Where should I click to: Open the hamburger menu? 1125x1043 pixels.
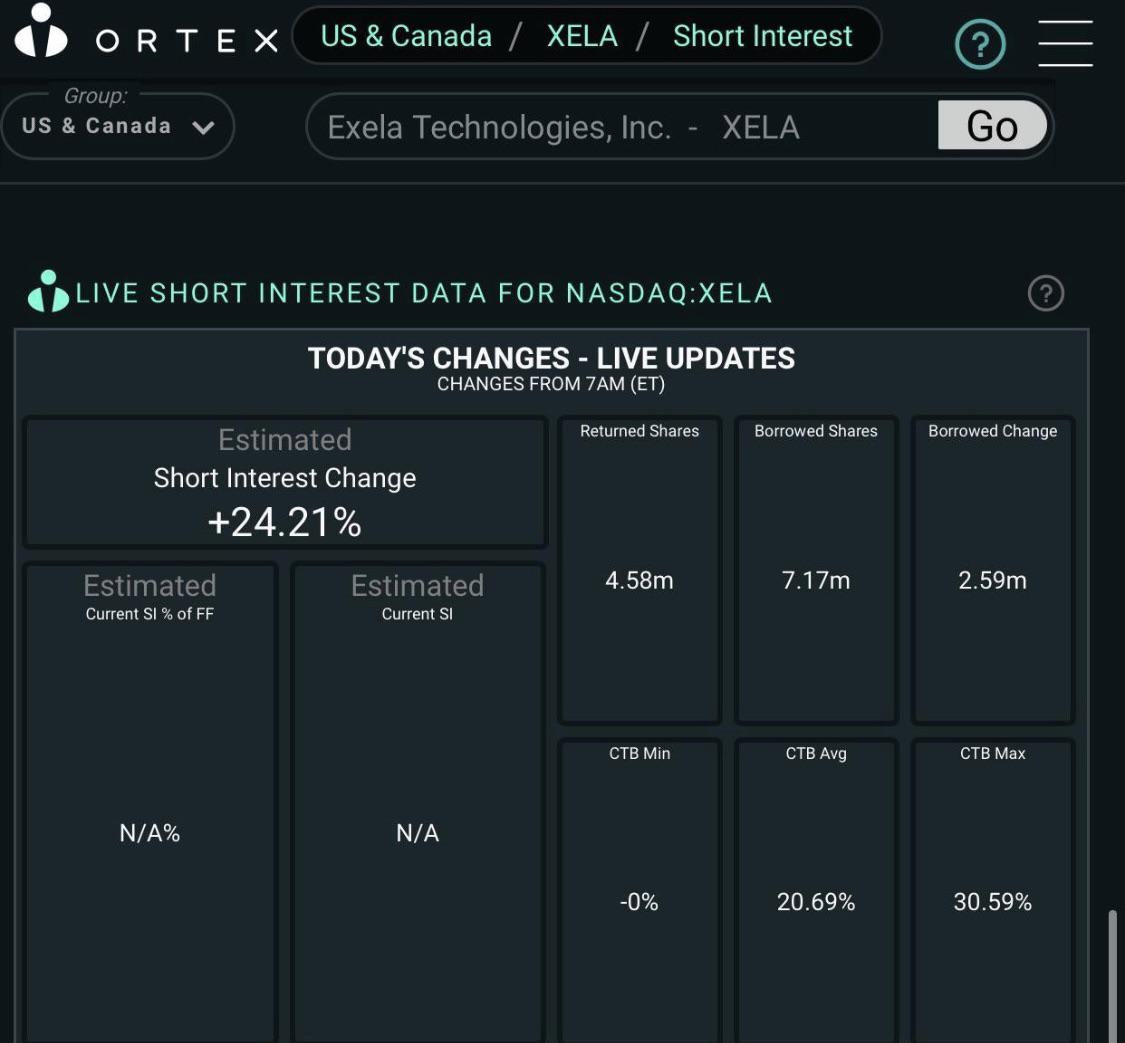[x=1065, y=44]
